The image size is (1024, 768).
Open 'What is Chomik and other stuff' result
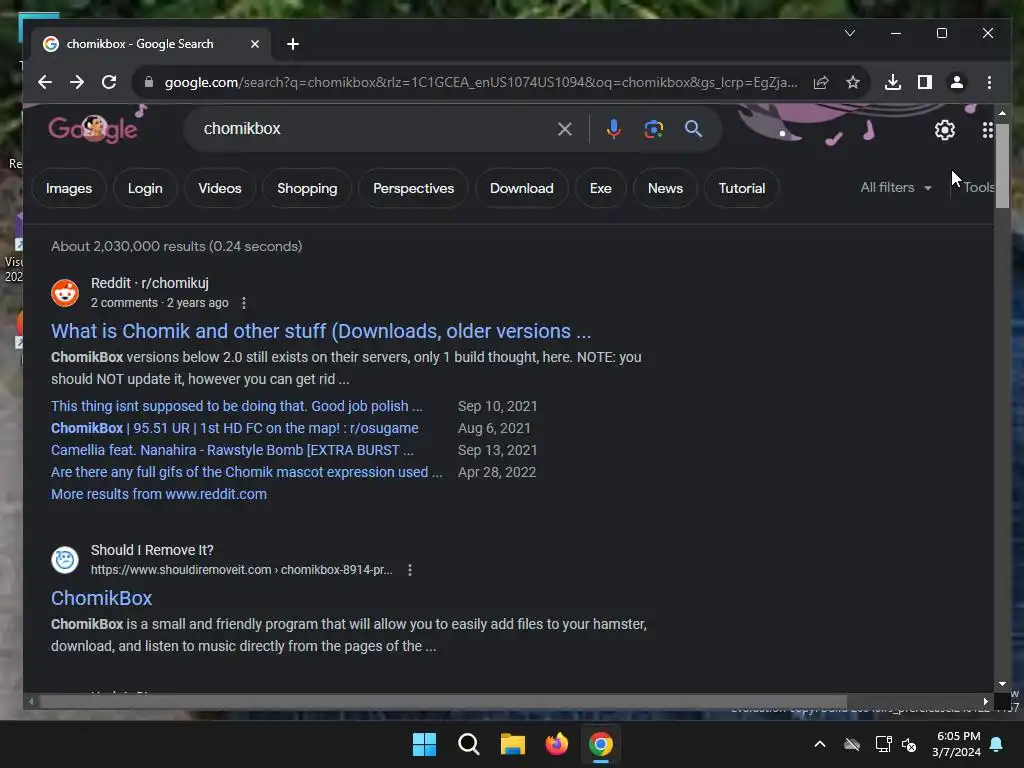(321, 331)
